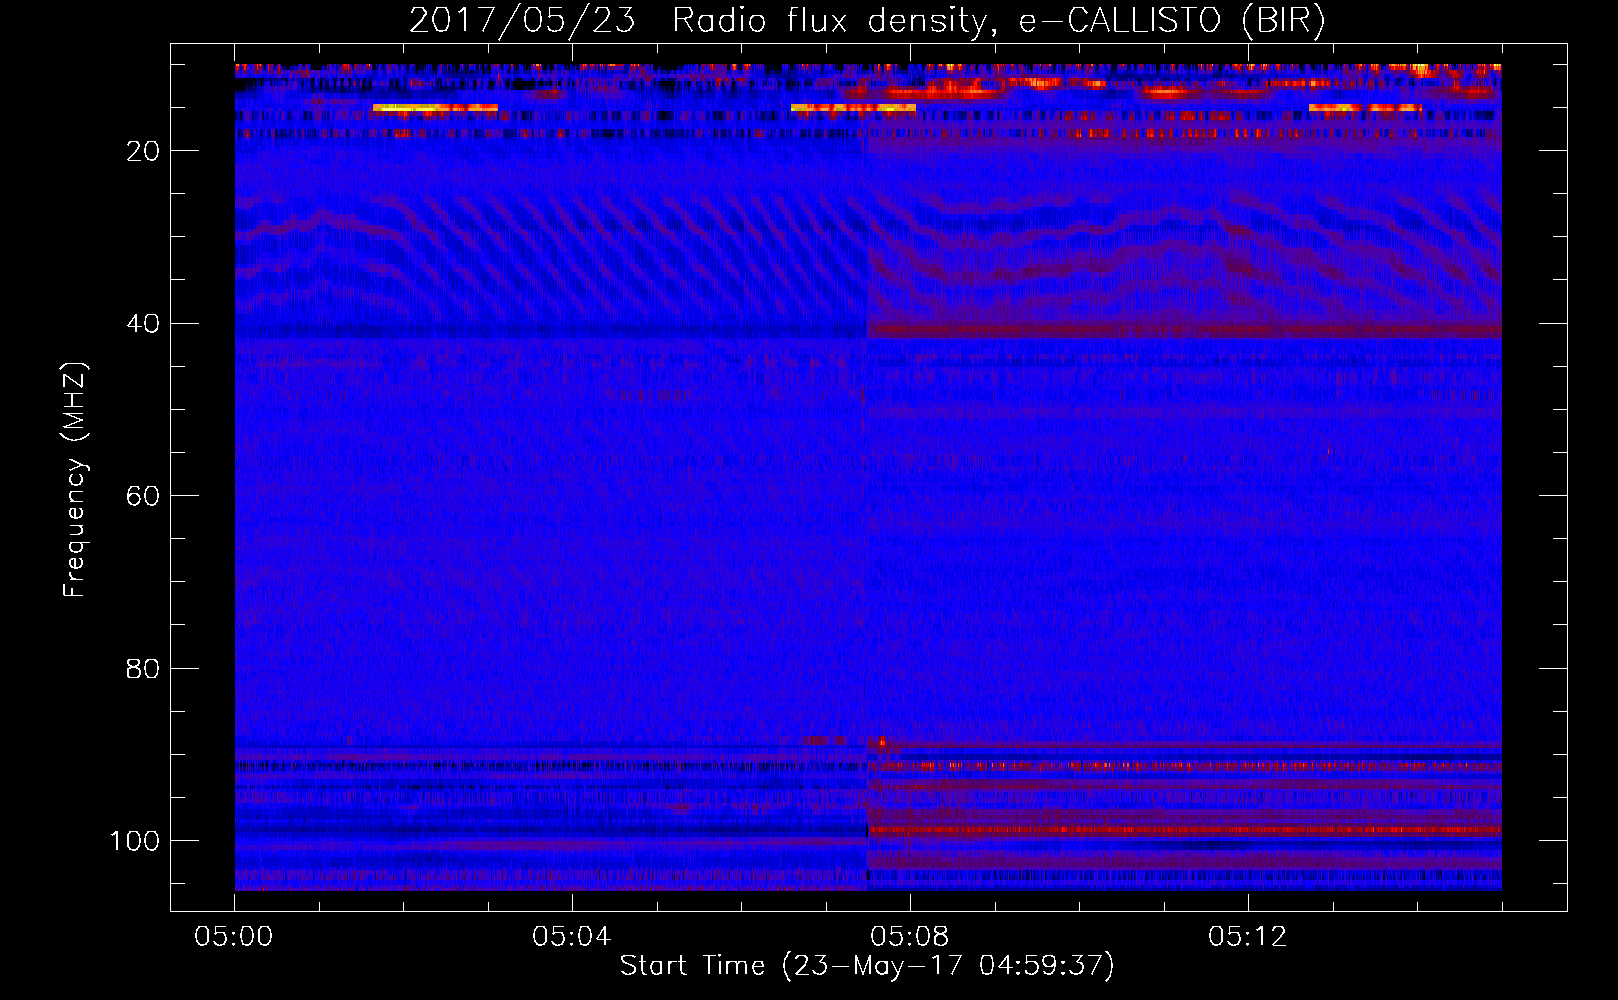Click the plot title "Radio flux density, e-CALLISTO (BIR)"

click(x=999, y=21)
